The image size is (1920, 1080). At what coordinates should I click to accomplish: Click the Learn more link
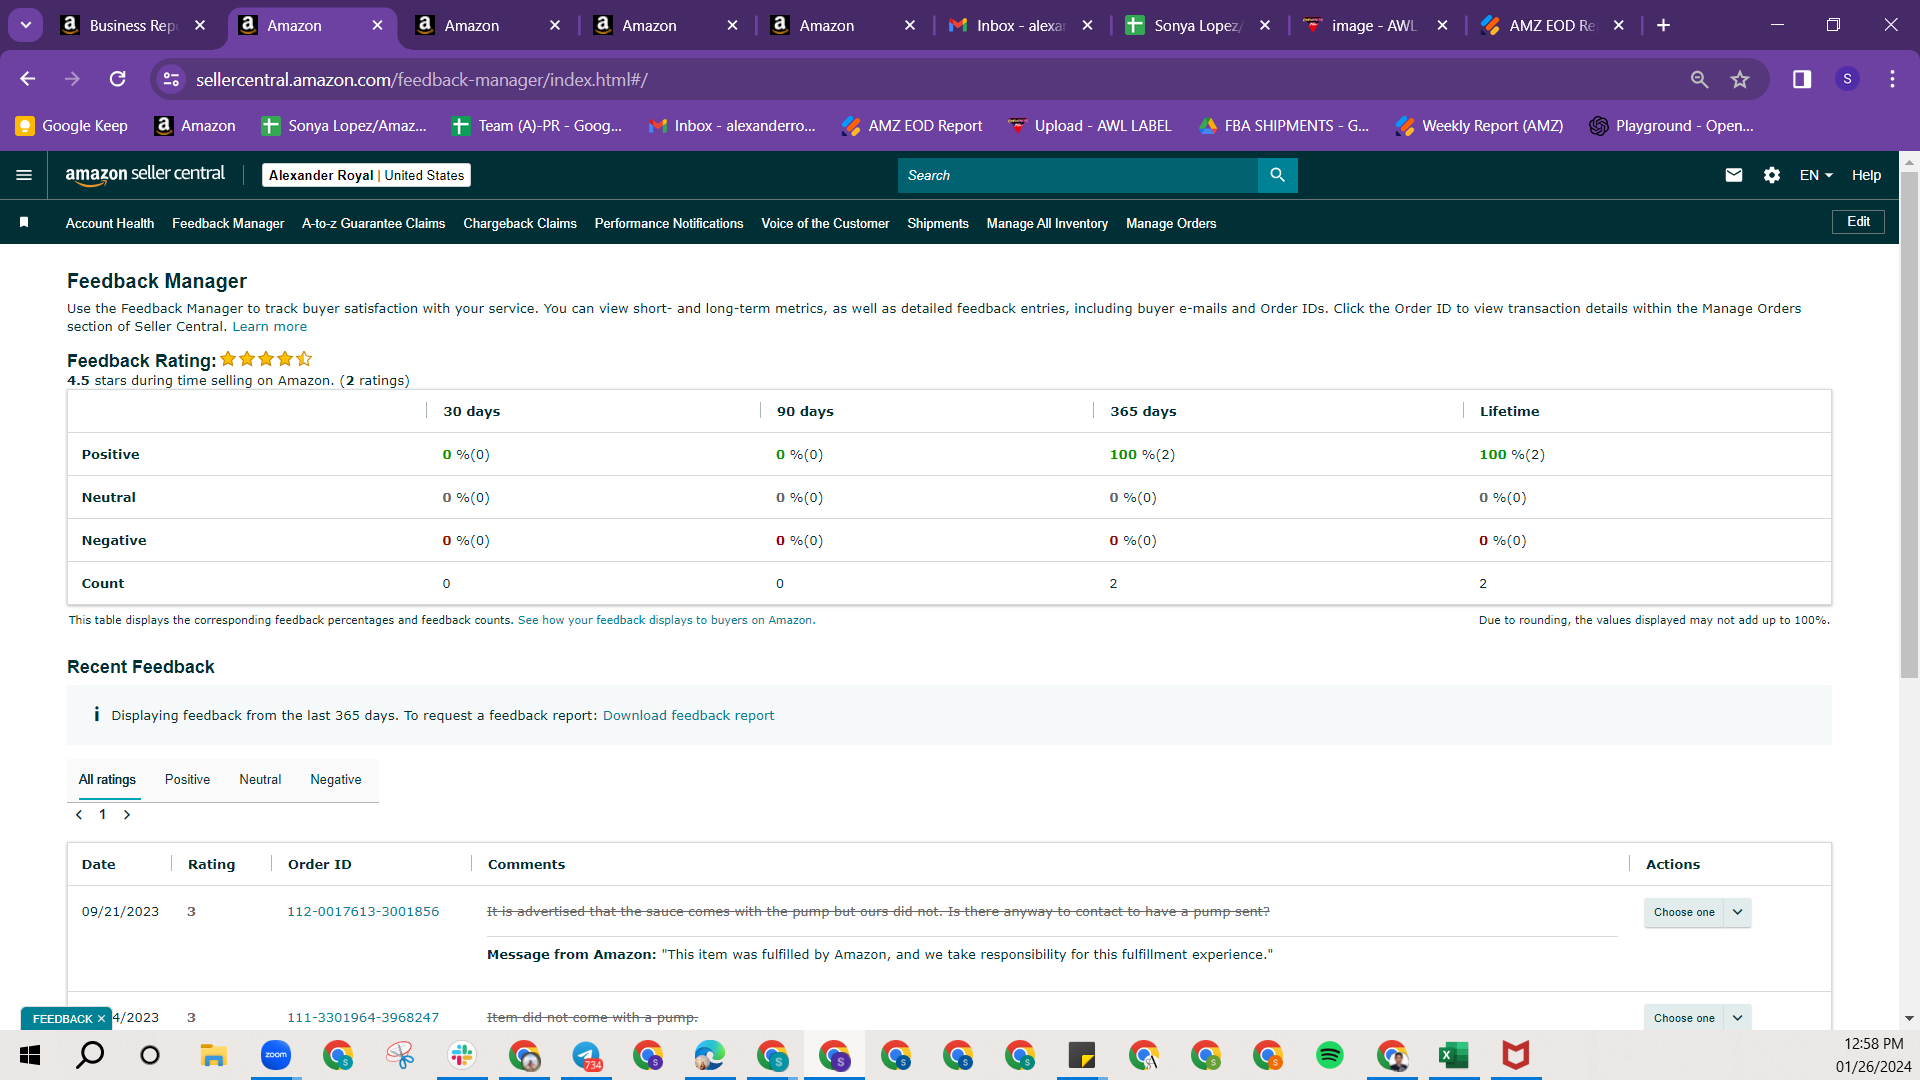(x=270, y=327)
